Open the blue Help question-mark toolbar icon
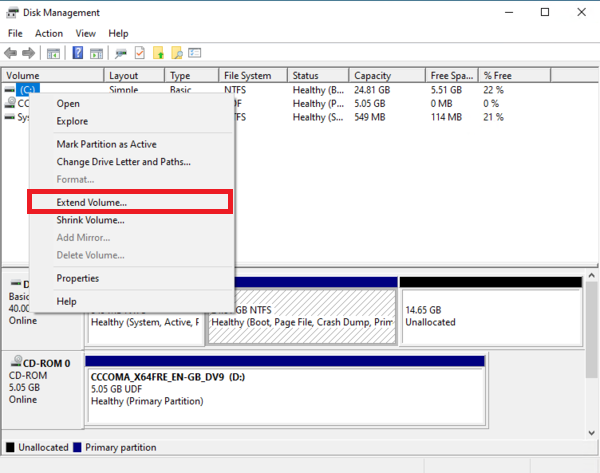 [x=78, y=52]
